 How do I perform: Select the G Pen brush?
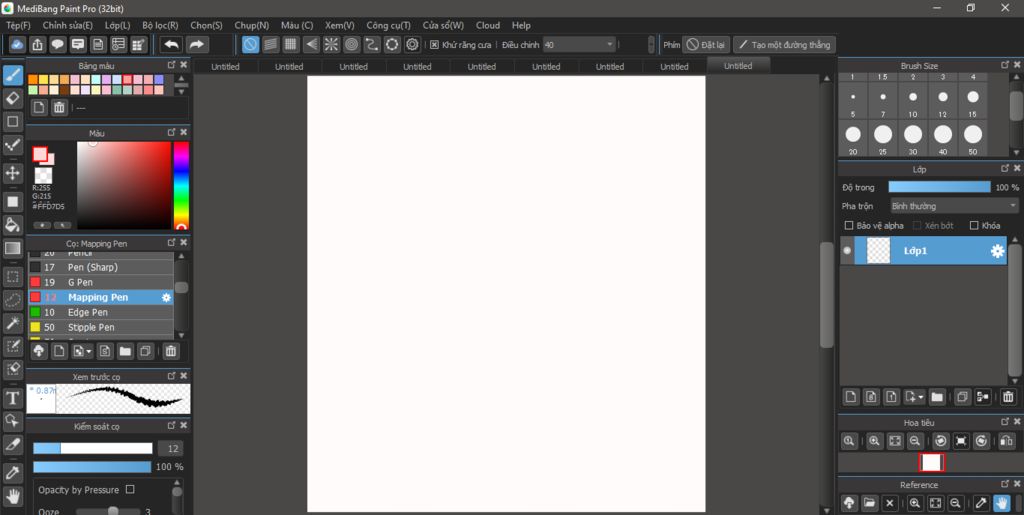[x=101, y=283]
